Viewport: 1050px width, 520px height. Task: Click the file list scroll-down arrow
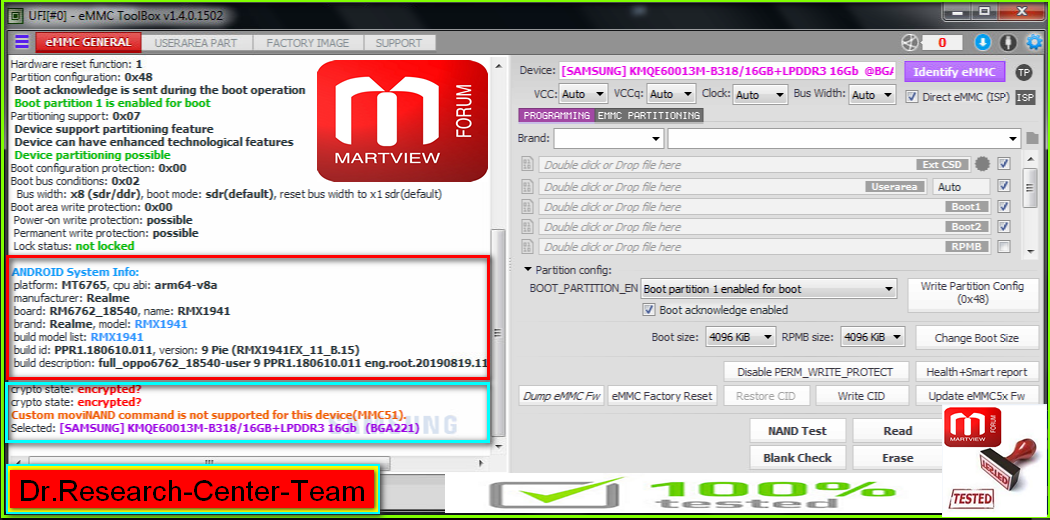click(x=1031, y=251)
